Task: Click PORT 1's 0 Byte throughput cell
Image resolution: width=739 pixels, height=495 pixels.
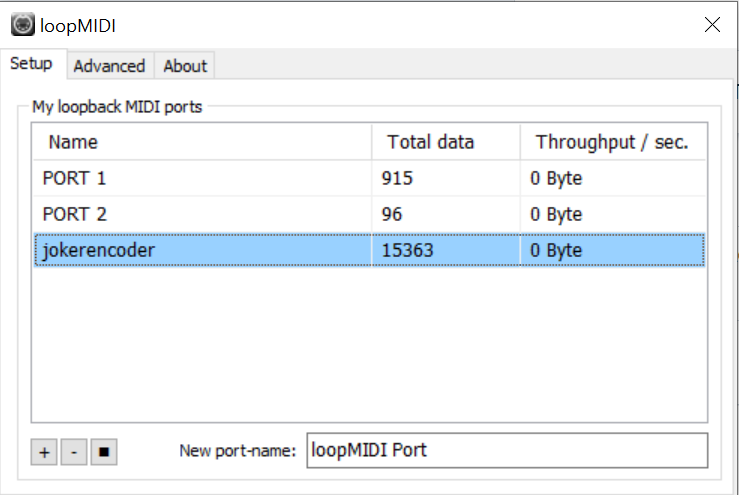Action: 613,178
